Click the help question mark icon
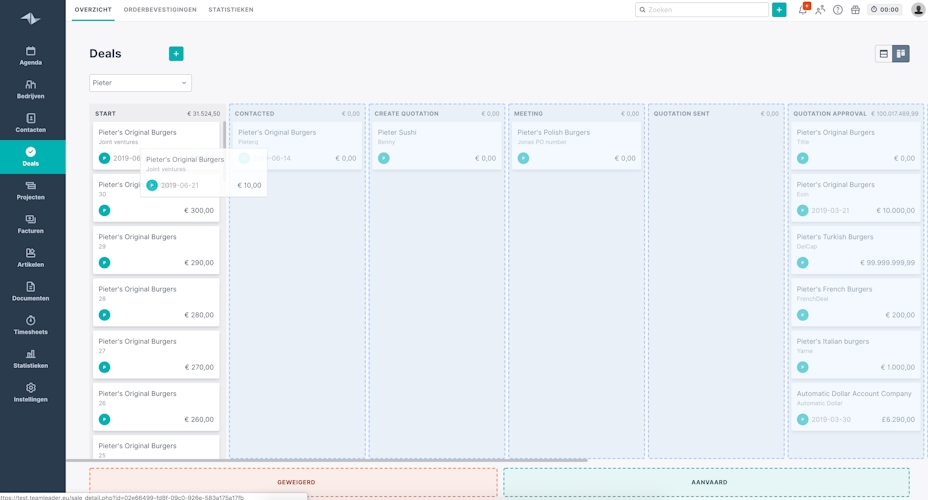928x500 pixels. [x=838, y=10]
